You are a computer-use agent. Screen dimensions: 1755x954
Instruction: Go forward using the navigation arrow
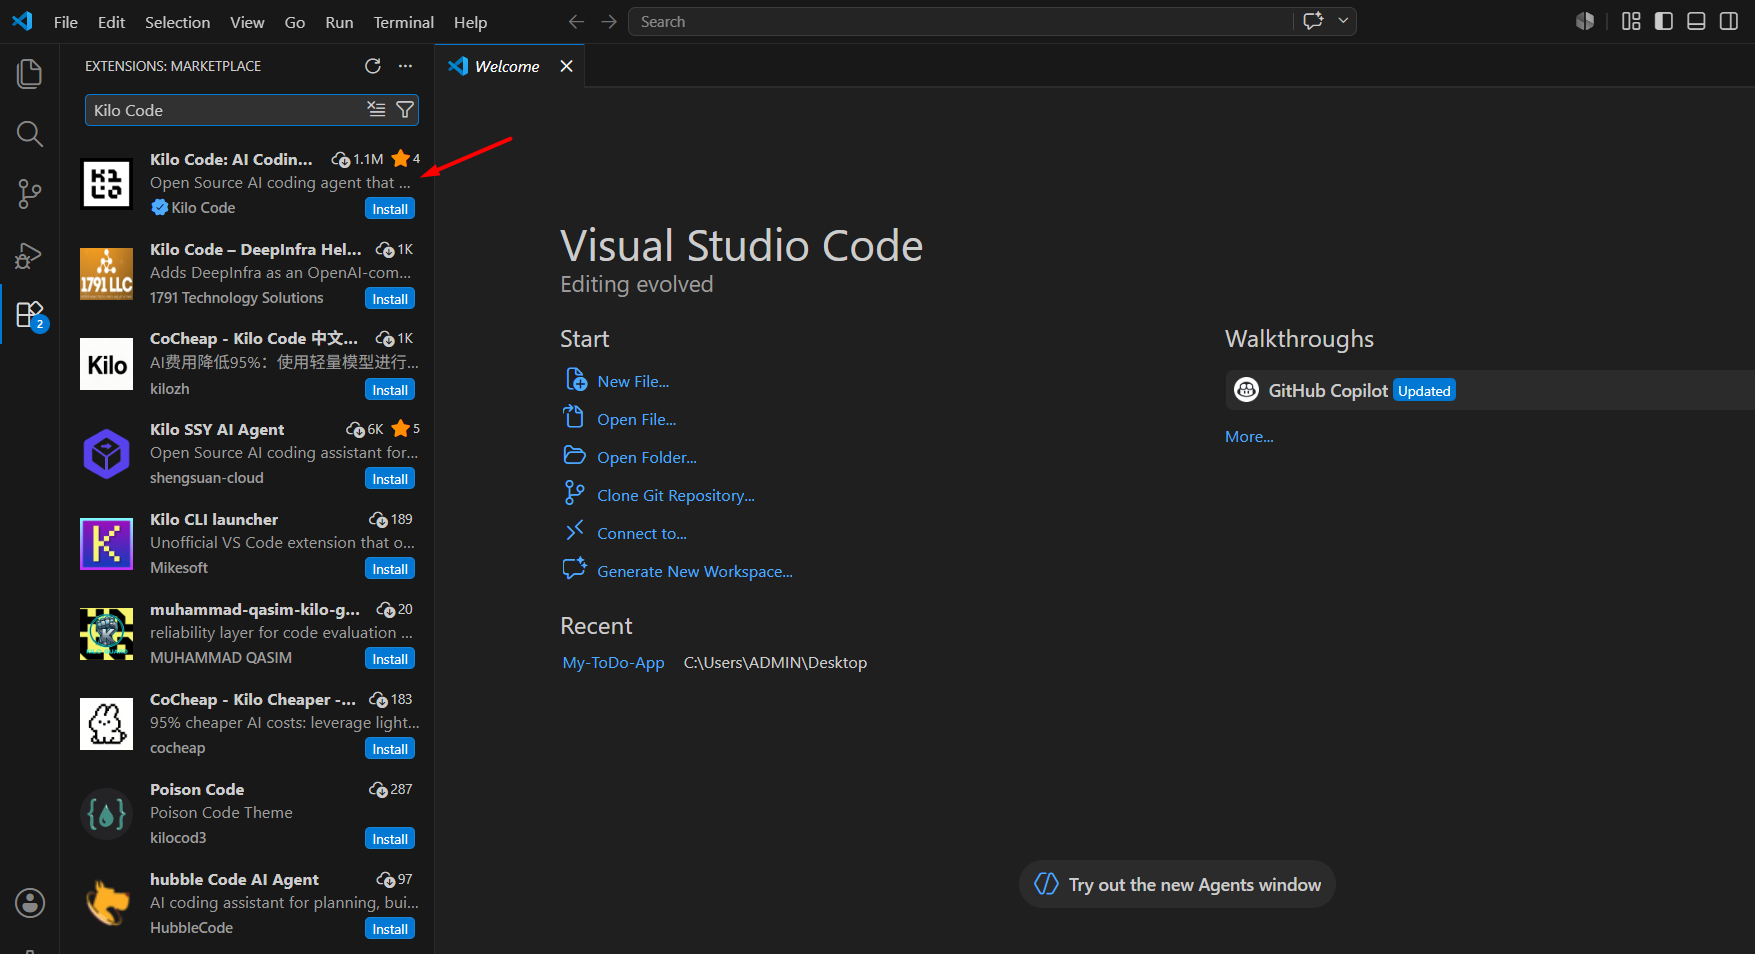pos(609,22)
